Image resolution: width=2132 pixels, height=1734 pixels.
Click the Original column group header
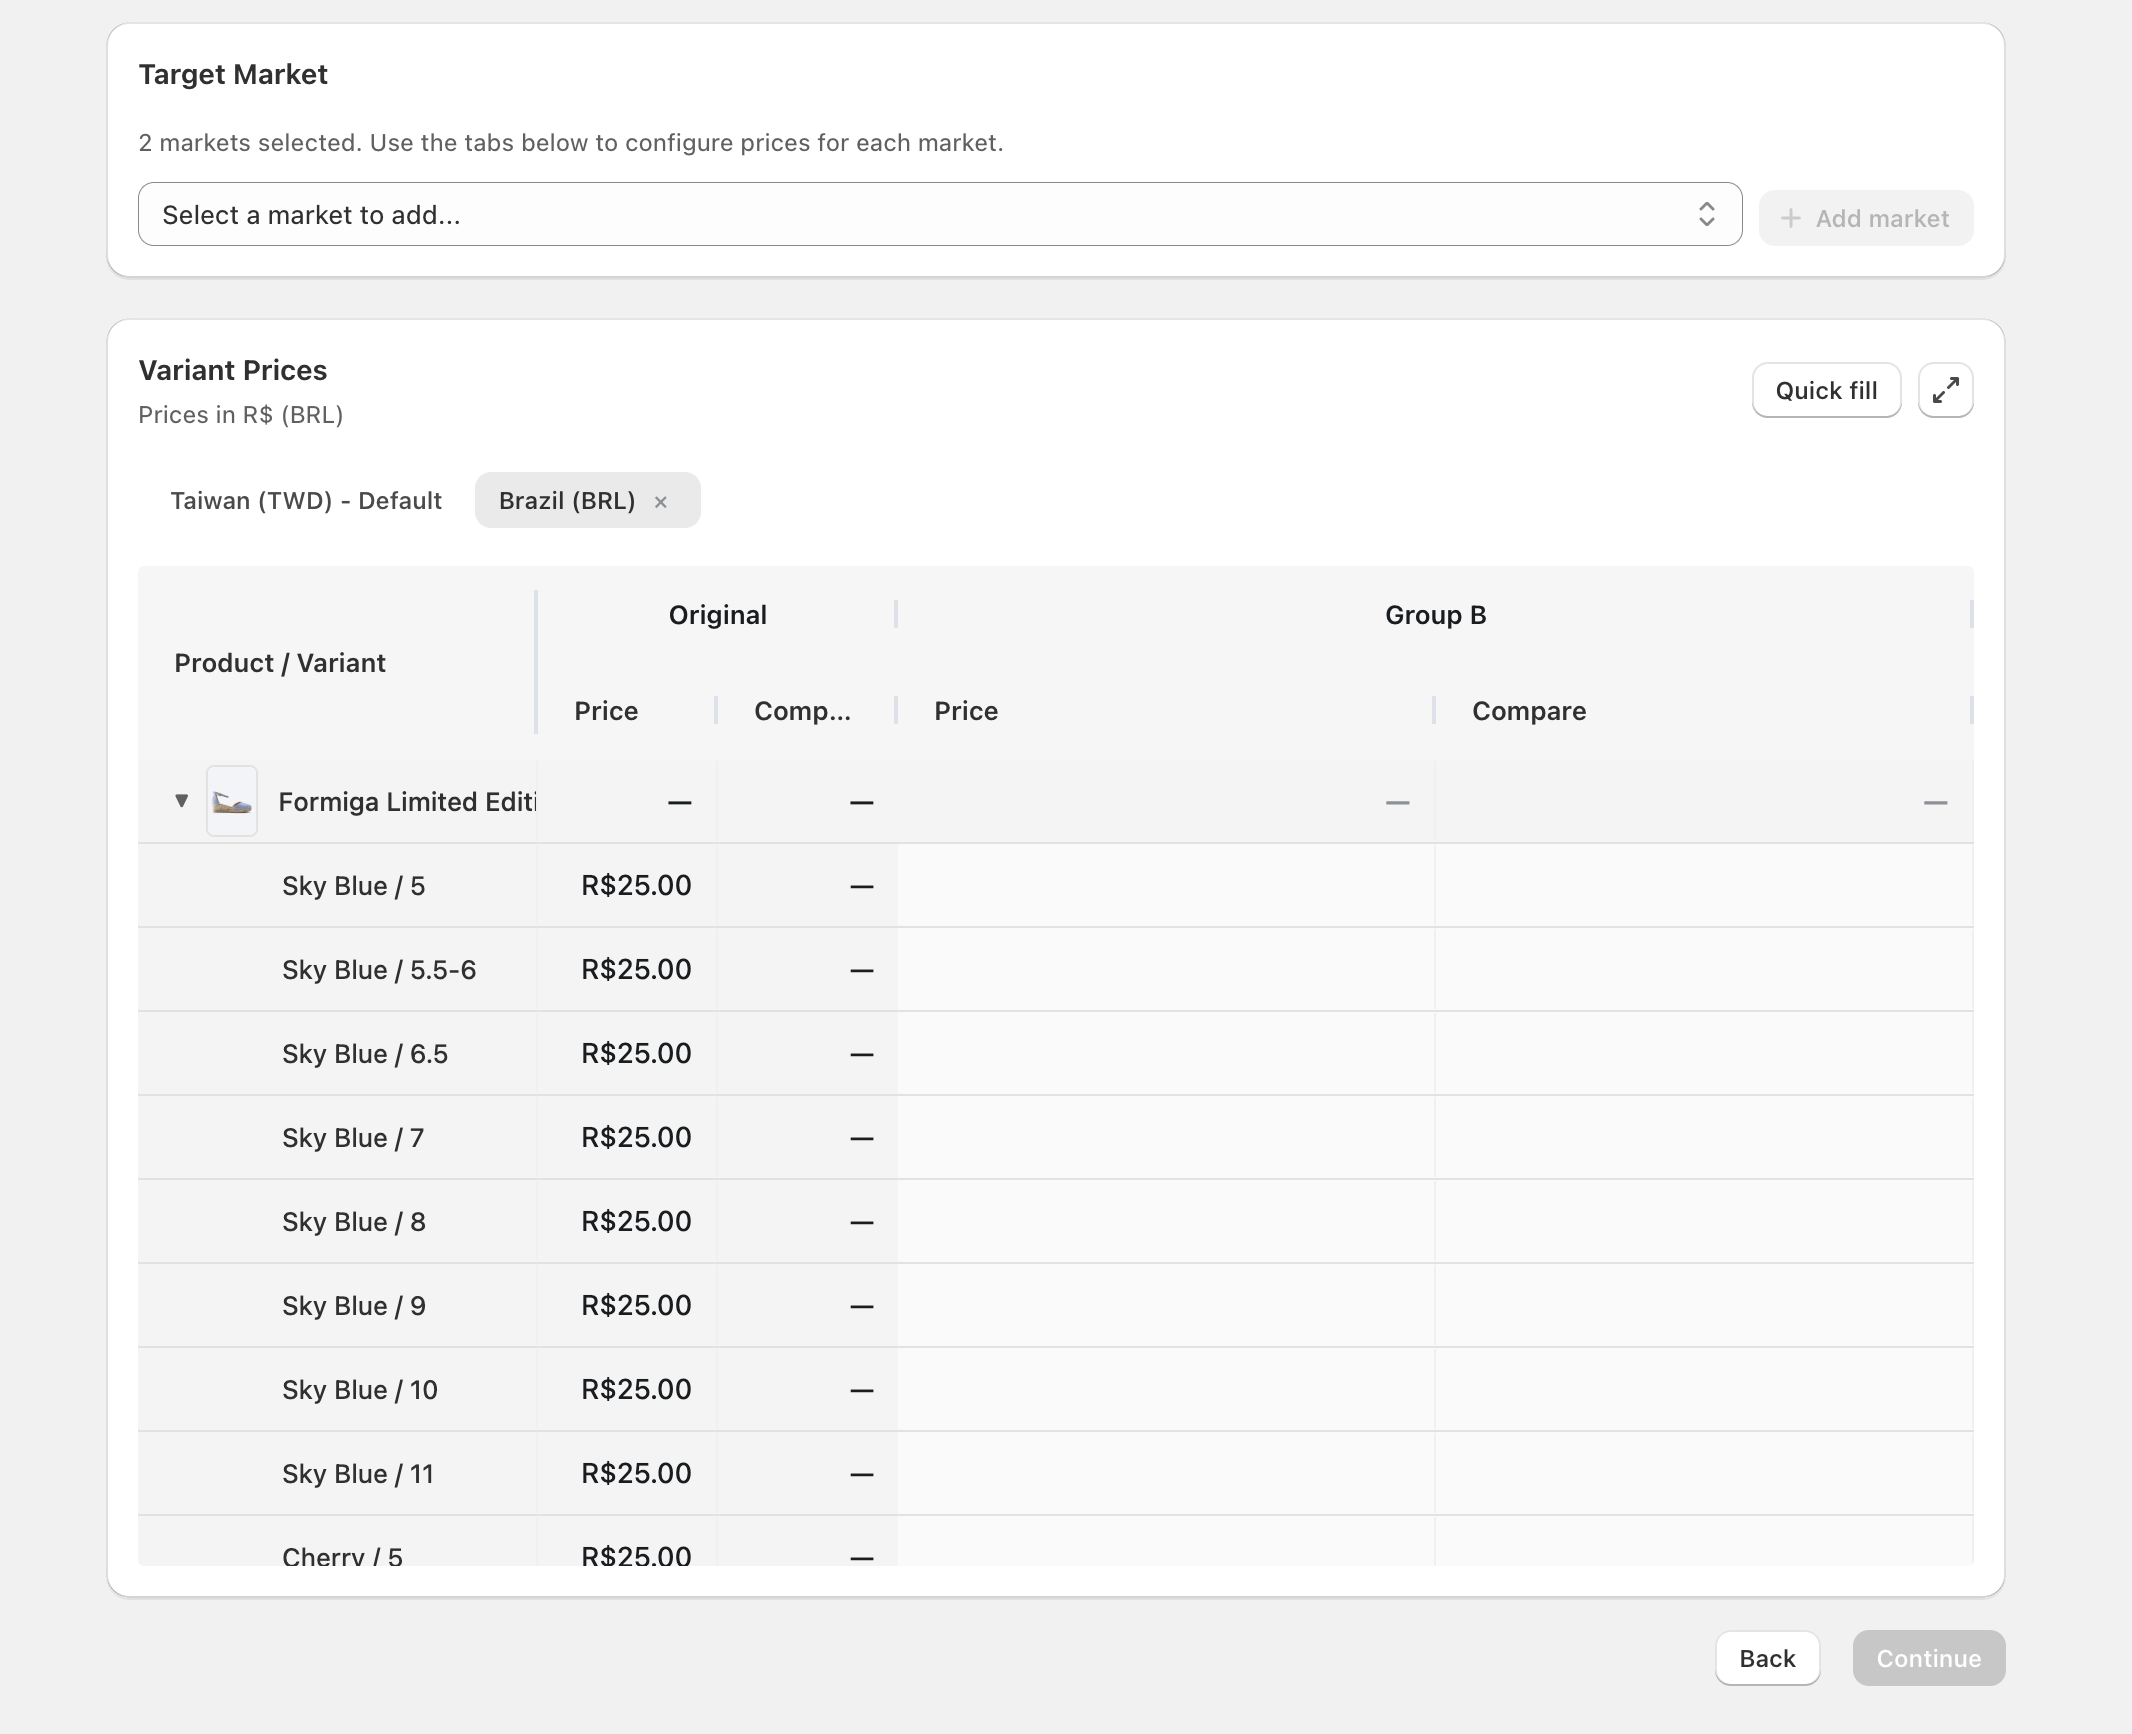point(717,615)
